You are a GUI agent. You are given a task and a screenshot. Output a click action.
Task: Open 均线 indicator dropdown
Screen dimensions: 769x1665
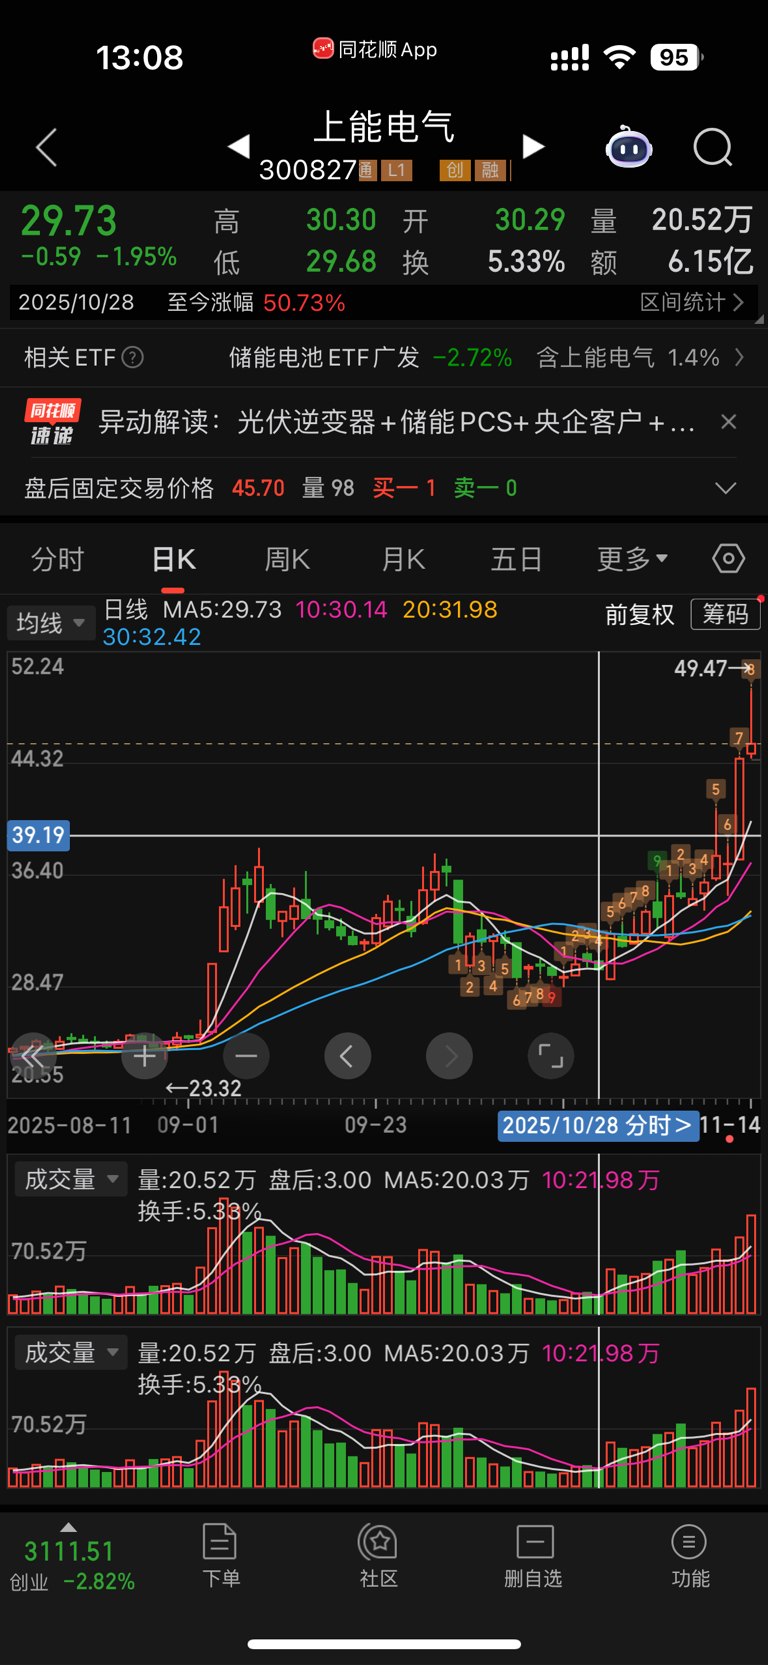(51, 623)
